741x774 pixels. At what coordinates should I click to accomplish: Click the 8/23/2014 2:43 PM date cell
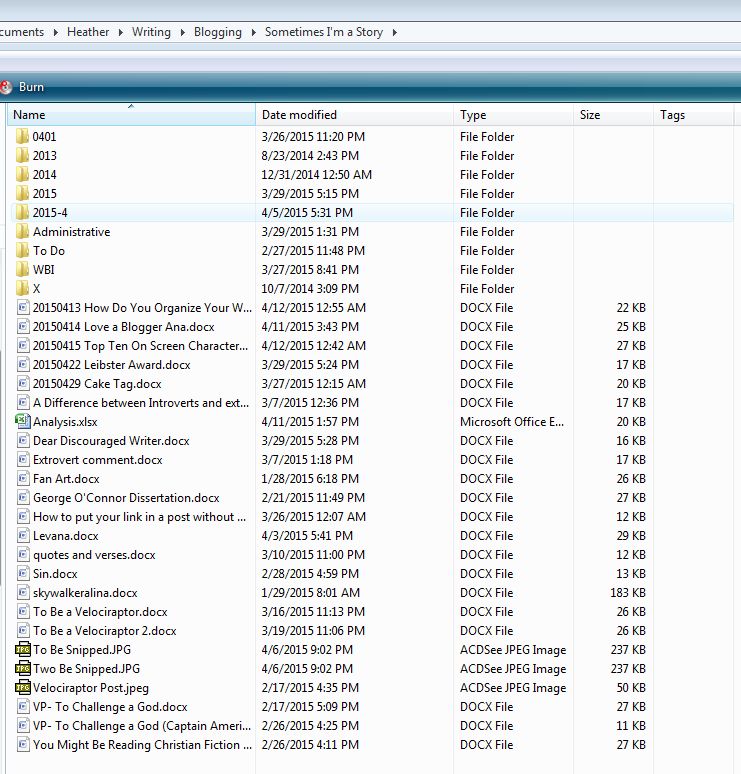(x=310, y=155)
